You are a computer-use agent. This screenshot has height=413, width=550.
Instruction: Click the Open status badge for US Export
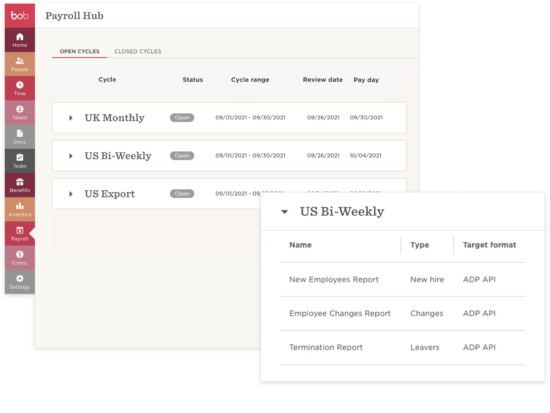(x=182, y=193)
